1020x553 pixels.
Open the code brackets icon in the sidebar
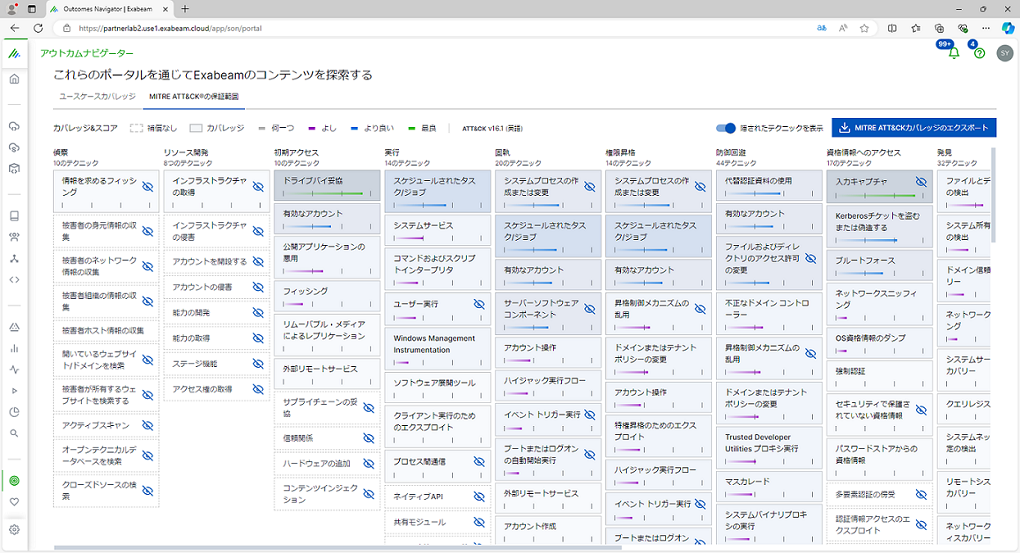point(14,280)
